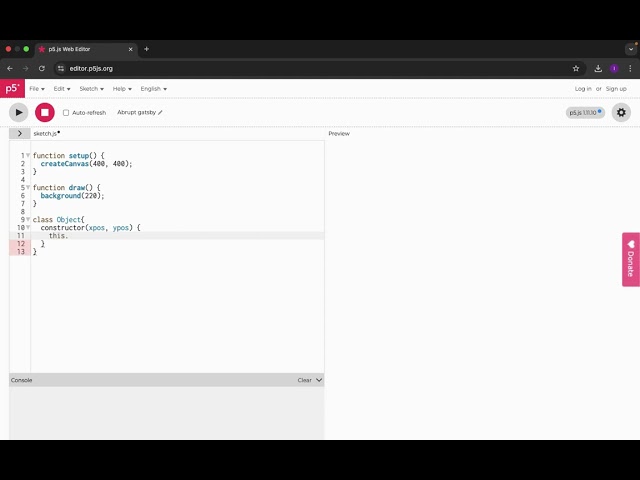The height and width of the screenshot is (480, 640).
Task: Click the sketch name Abrupt gatsby
Action: click(x=136, y=112)
